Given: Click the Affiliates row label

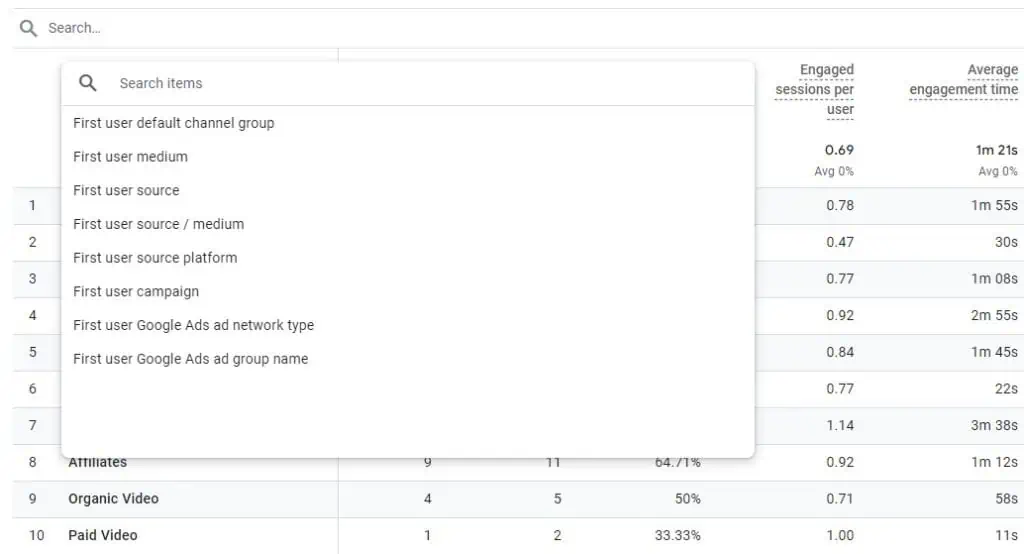Looking at the screenshot, I should pyautogui.click(x=98, y=463).
